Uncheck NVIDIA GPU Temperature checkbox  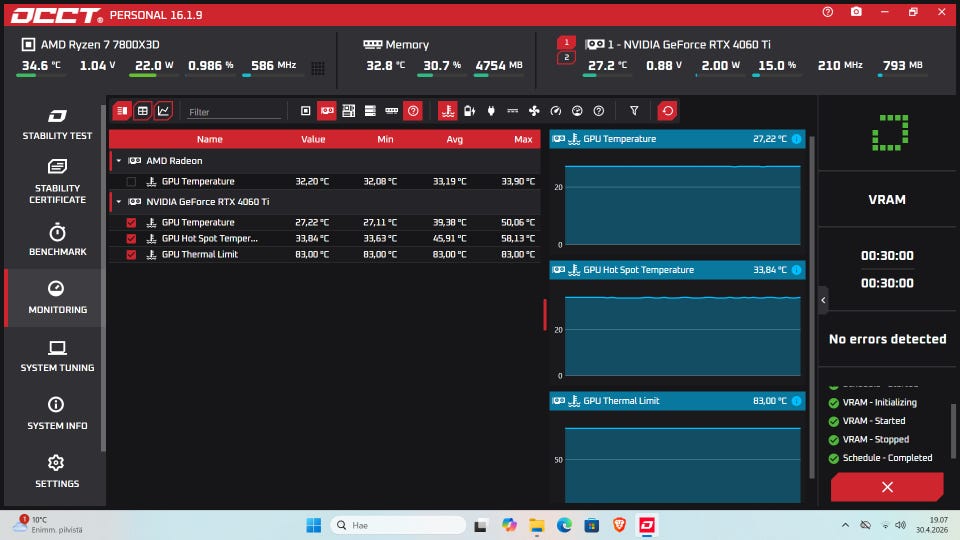[x=131, y=222]
